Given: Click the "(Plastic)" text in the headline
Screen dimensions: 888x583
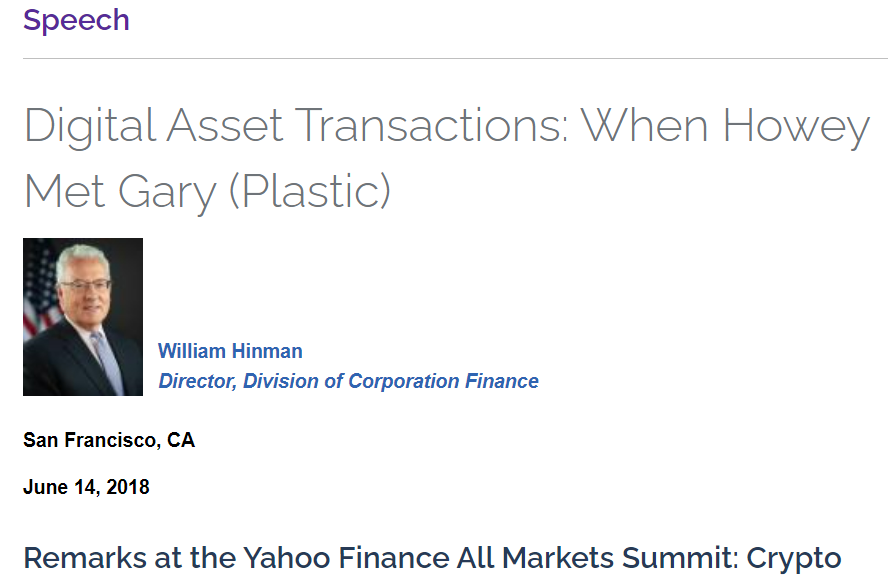Looking at the screenshot, I should 310,190.
